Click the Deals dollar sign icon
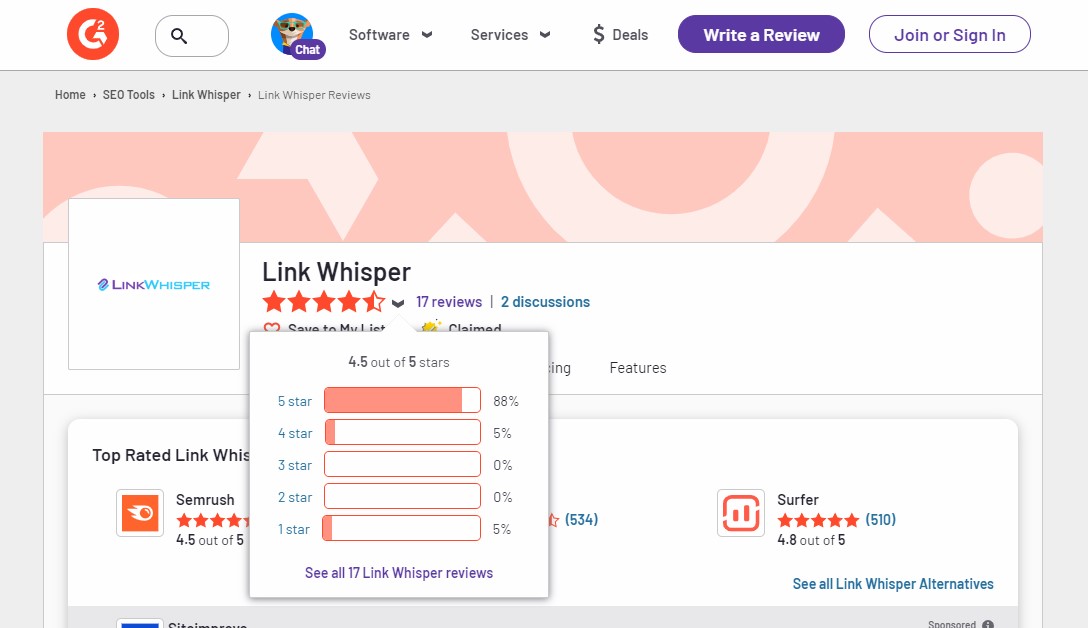The image size is (1088, 628). coord(599,34)
